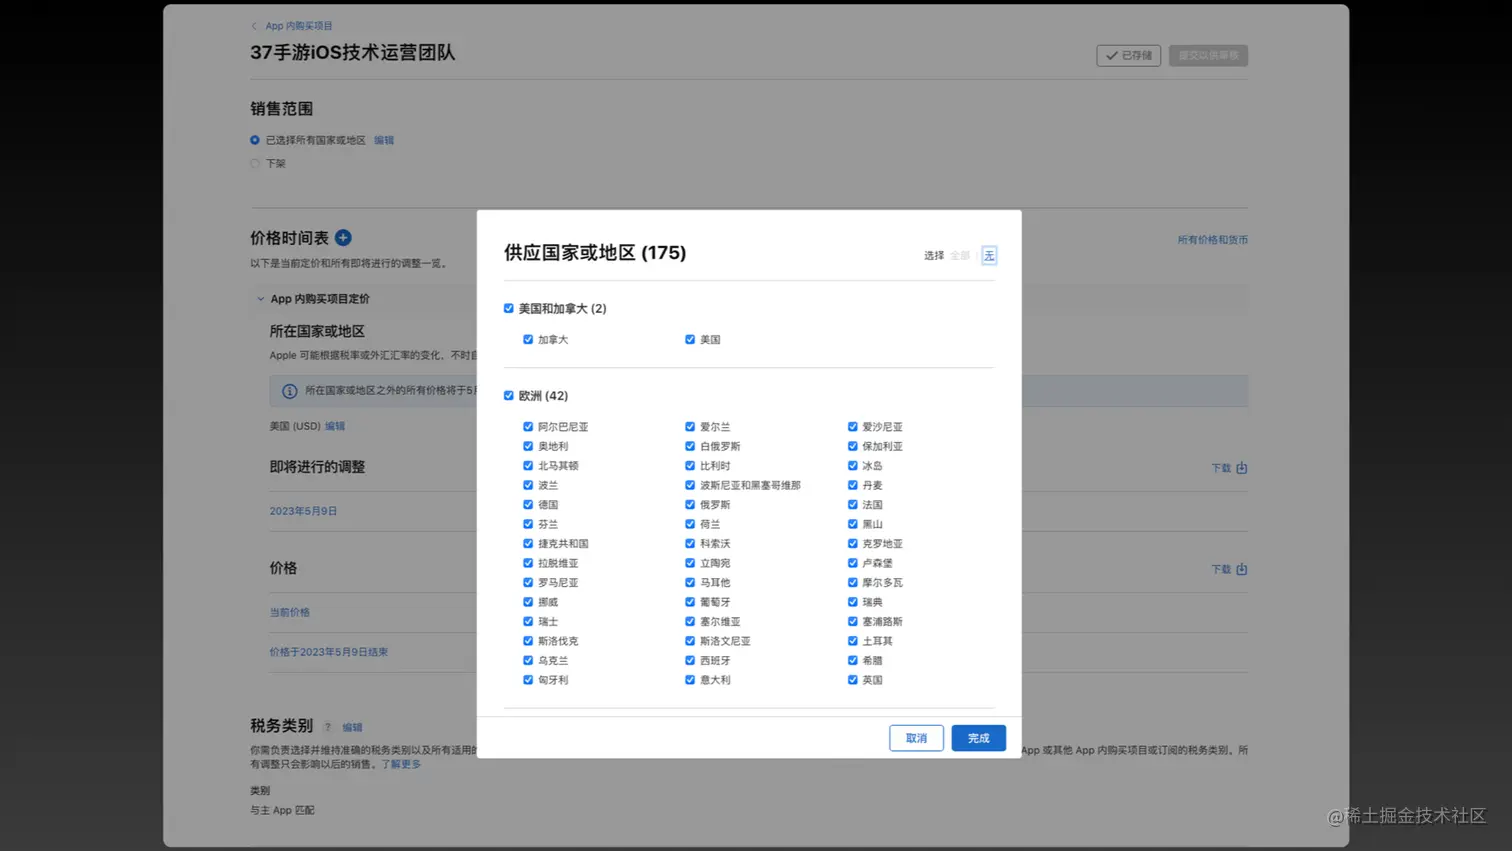Toggle the 冰岛 checkbox
Viewport: 1512px width, 851px height.
853,466
